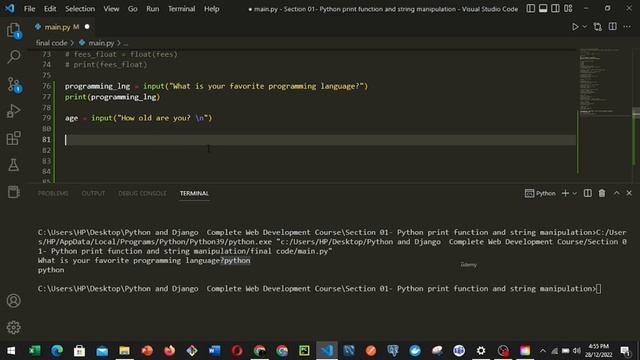
Task: Click main.py breadcrumb item
Action: (101, 43)
